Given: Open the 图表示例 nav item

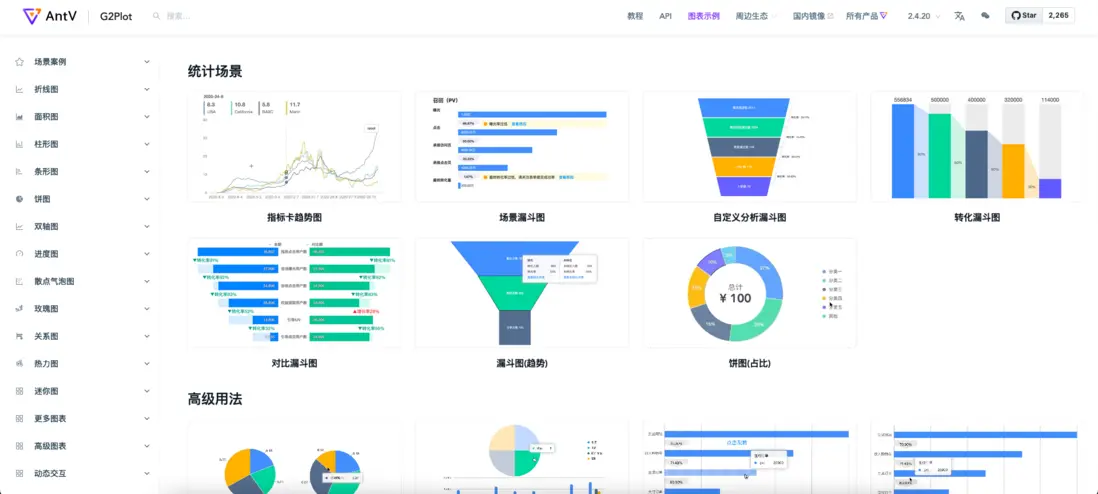Looking at the screenshot, I should coord(704,16).
